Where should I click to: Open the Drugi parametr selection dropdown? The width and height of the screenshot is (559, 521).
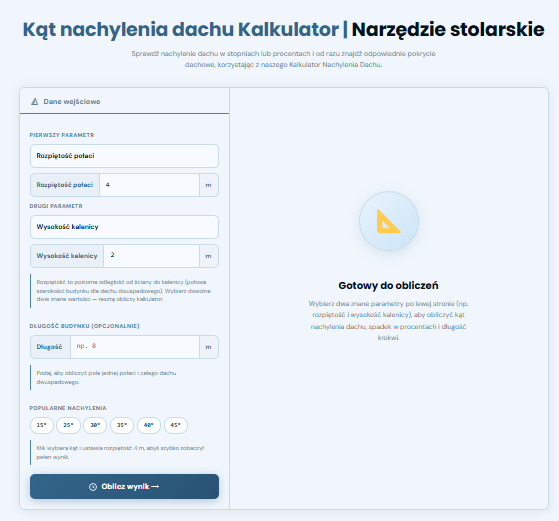point(124,227)
